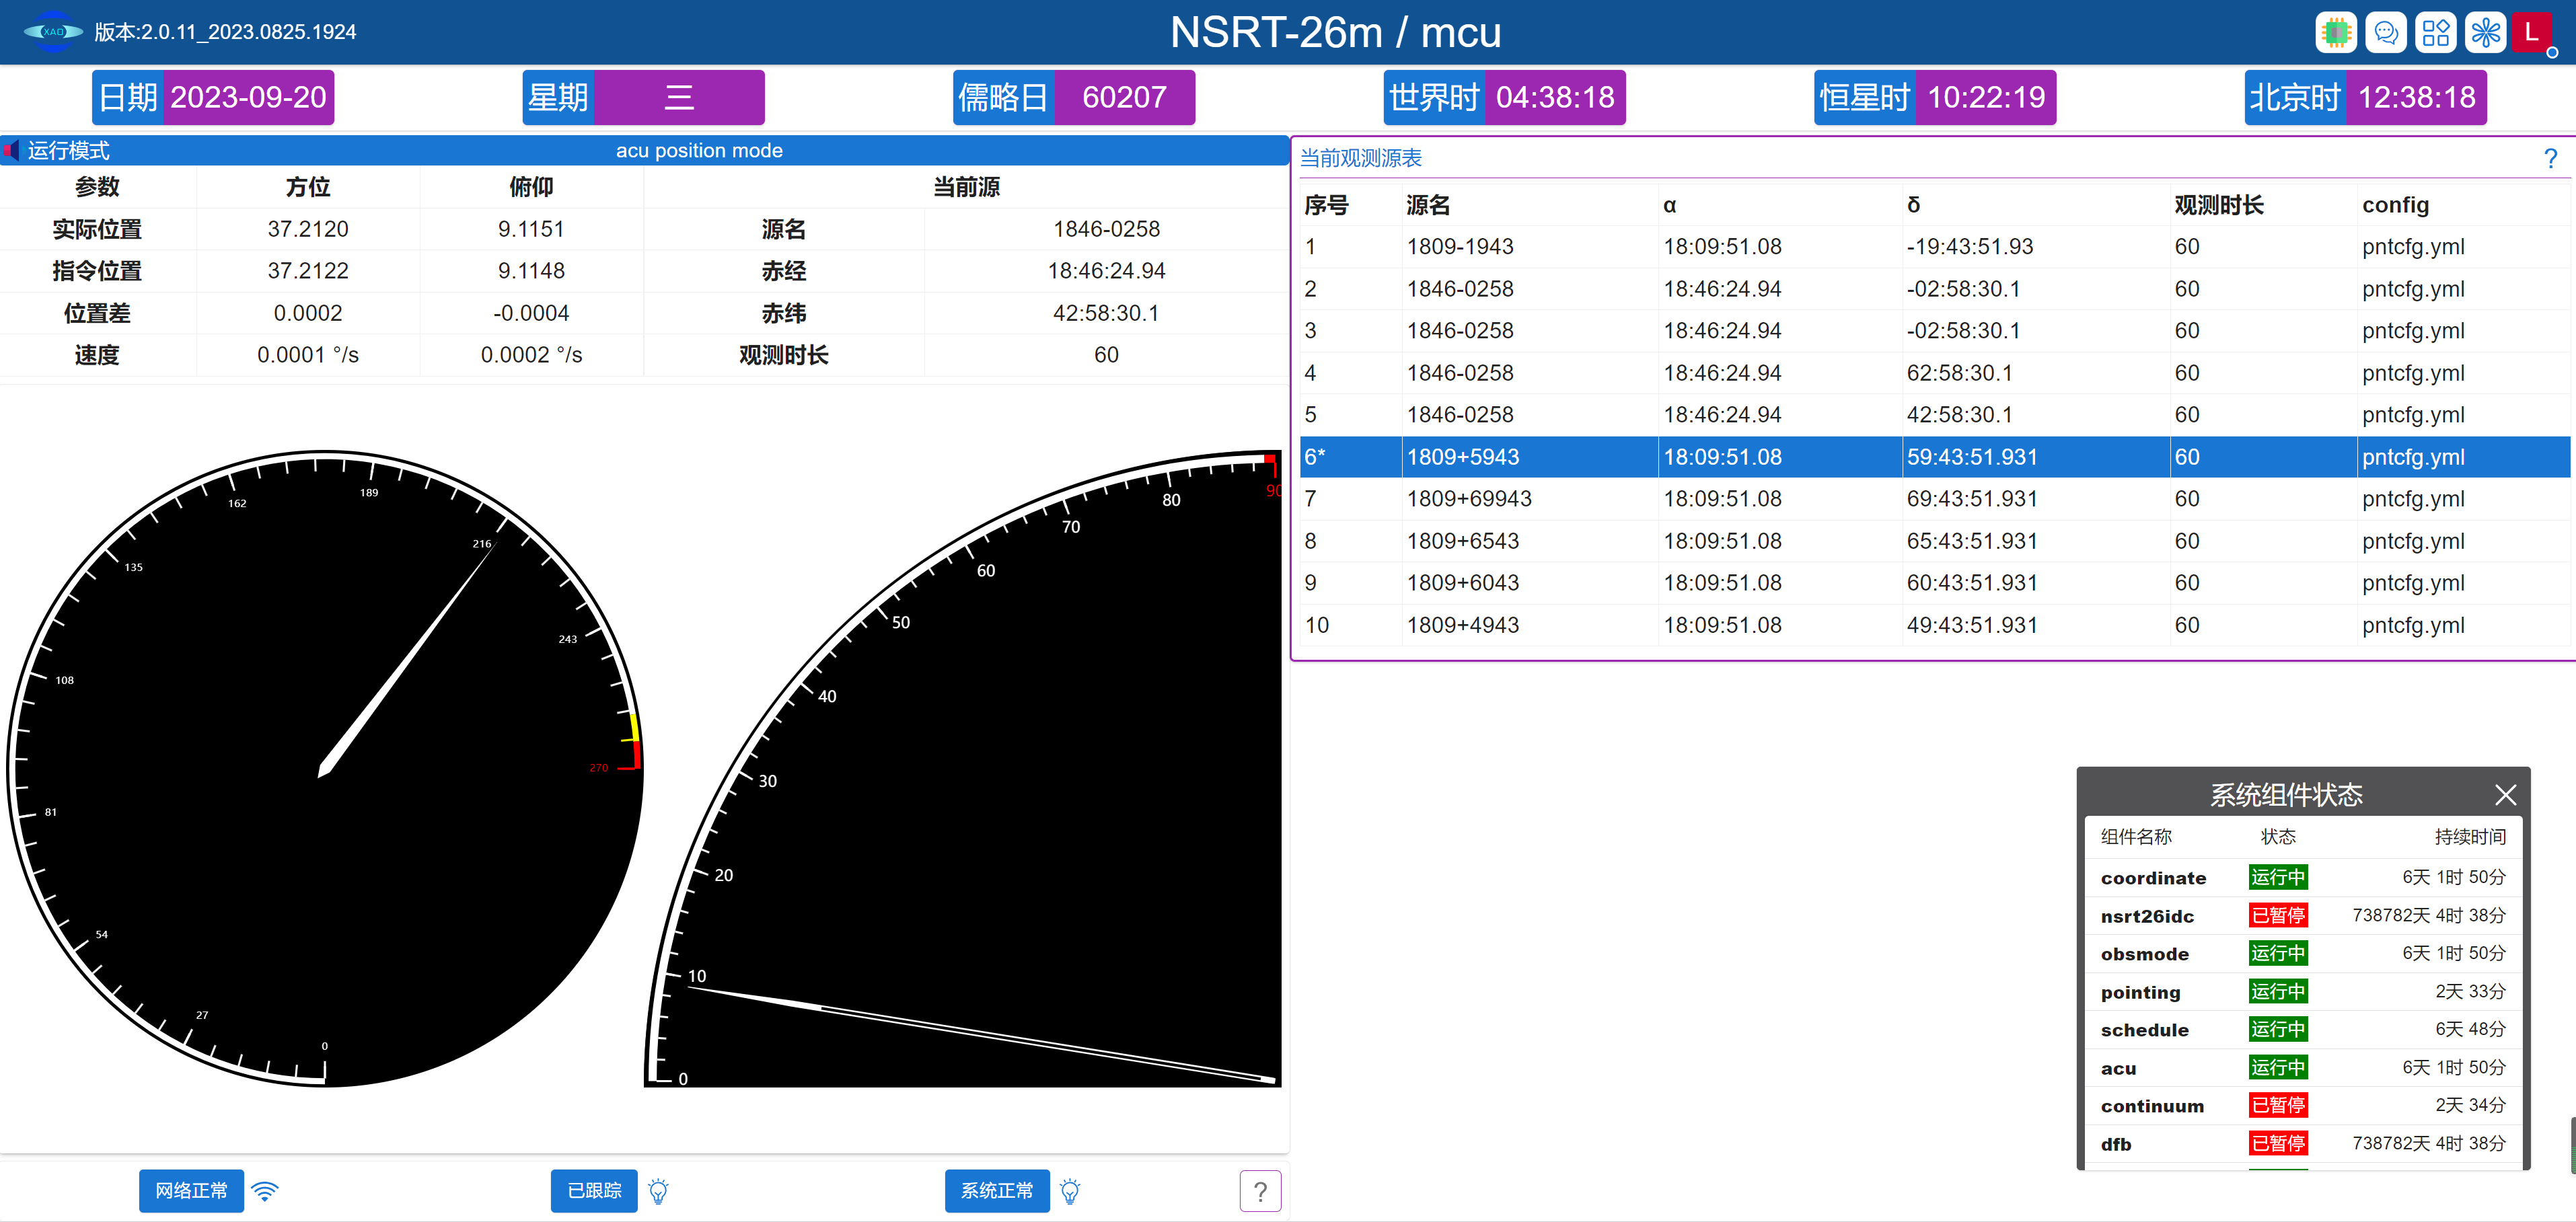Viewport: 2576px width, 1222px height.
Task: Click the obsmode 运行中 status badge
Action: pos(2278,953)
